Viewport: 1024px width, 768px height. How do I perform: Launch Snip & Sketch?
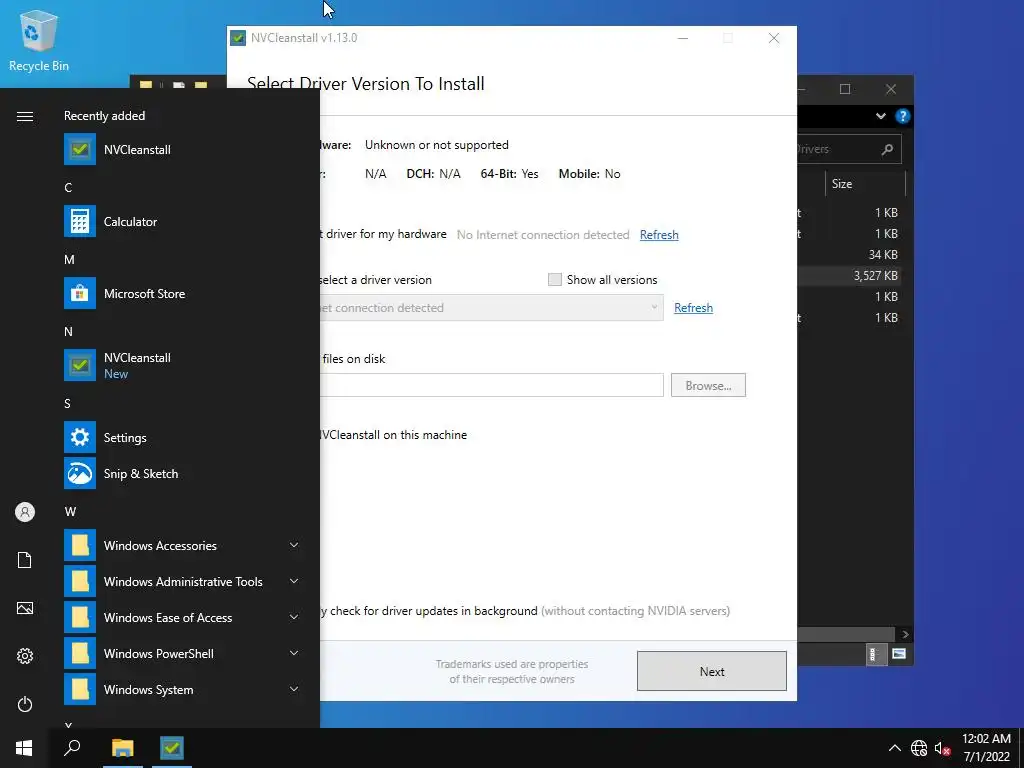(182, 473)
